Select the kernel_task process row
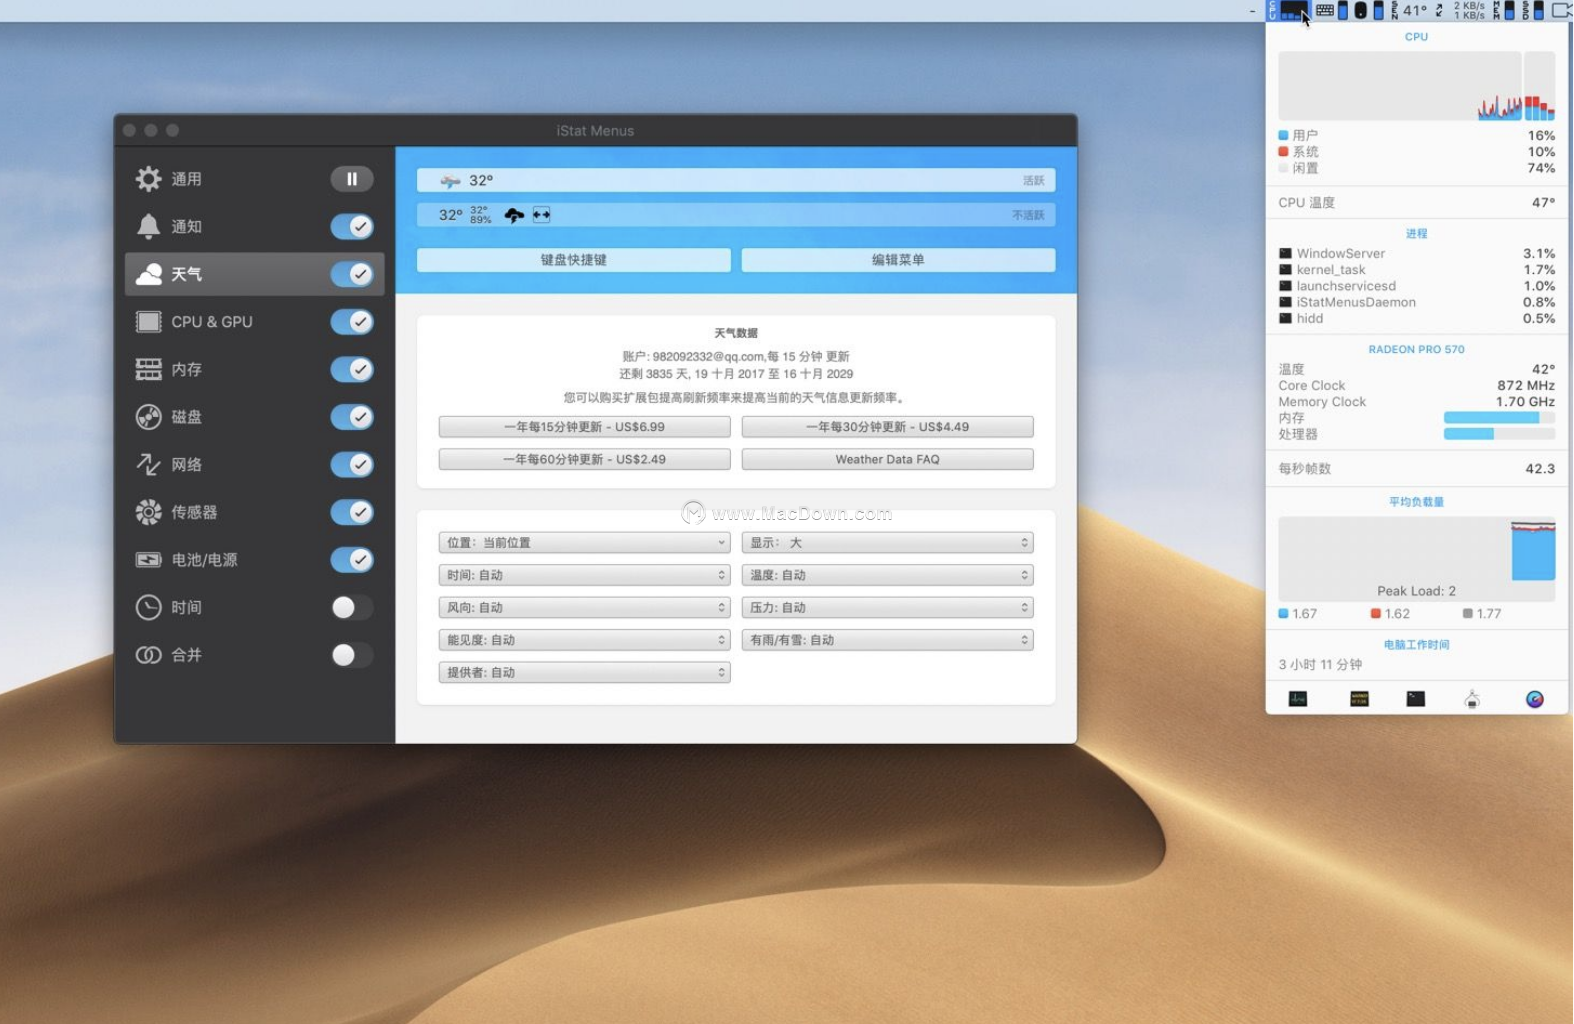The width and height of the screenshot is (1574, 1024). click(x=1416, y=270)
